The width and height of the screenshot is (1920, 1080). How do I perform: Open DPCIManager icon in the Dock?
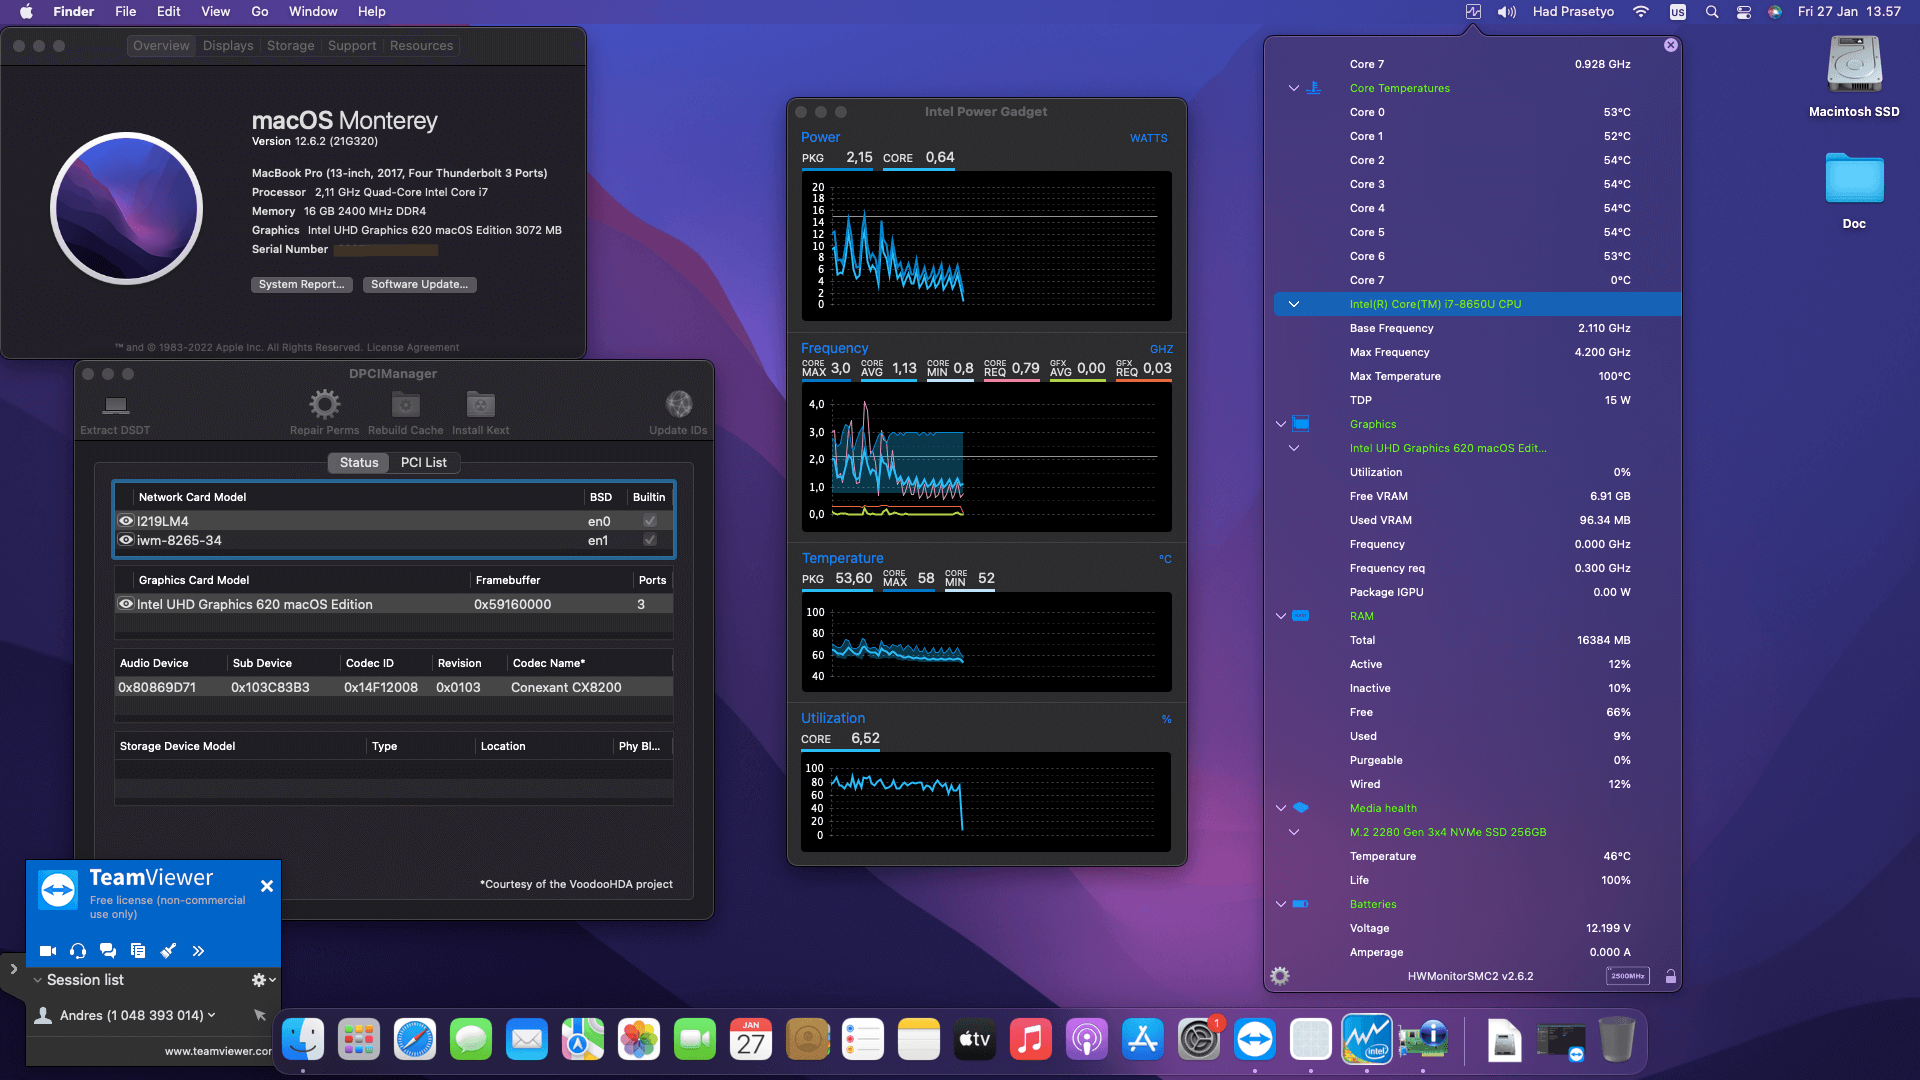[x=1423, y=1040]
